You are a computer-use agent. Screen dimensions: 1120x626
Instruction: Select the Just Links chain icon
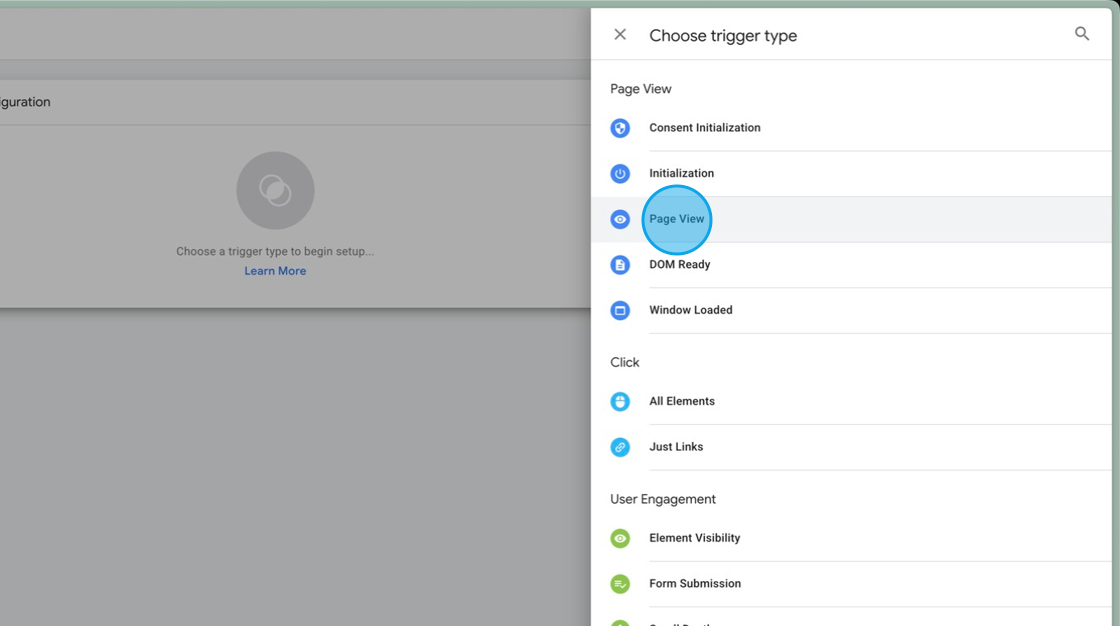click(x=620, y=447)
